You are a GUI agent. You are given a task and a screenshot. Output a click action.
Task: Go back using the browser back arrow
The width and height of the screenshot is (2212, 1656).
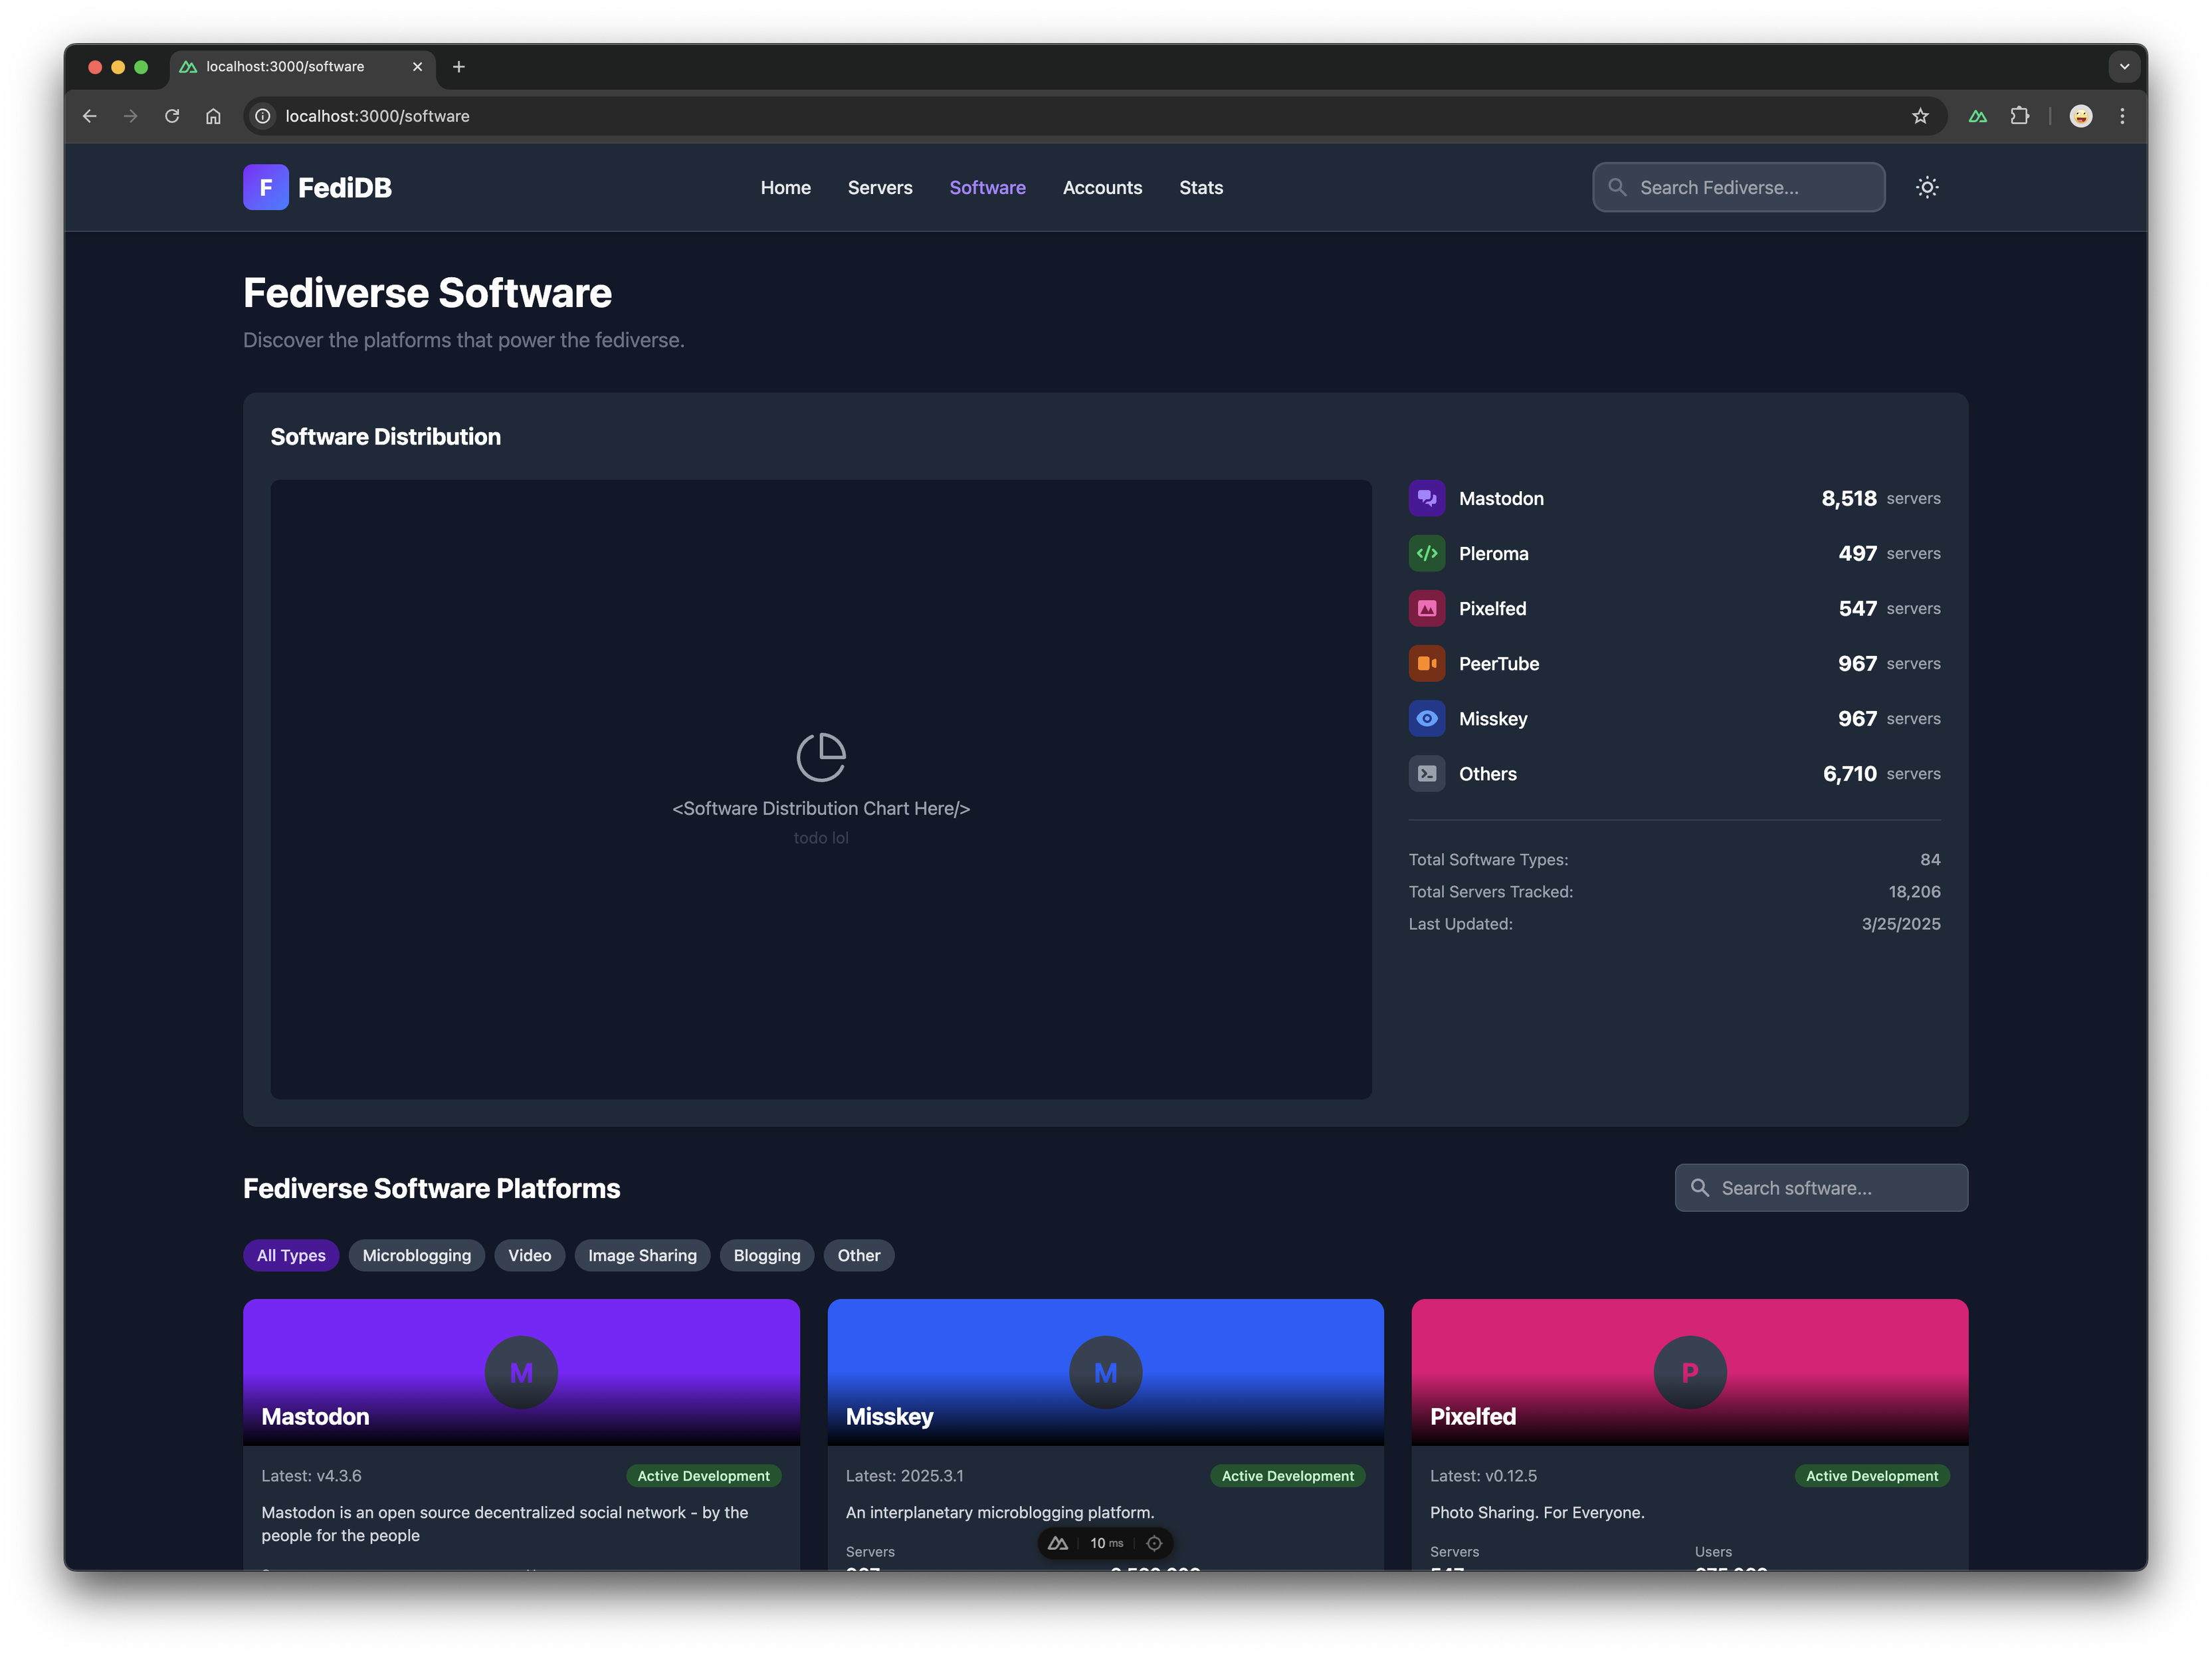(89, 116)
